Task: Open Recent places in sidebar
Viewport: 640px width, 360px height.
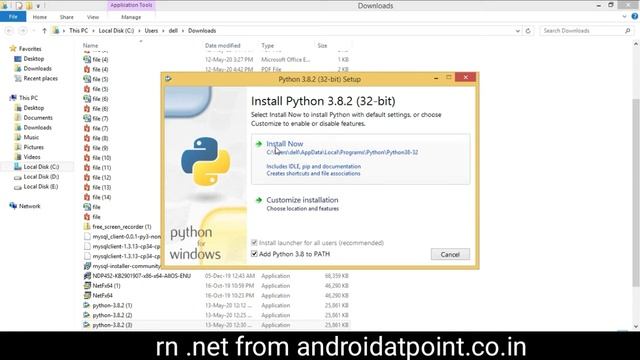Action: [40, 78]
